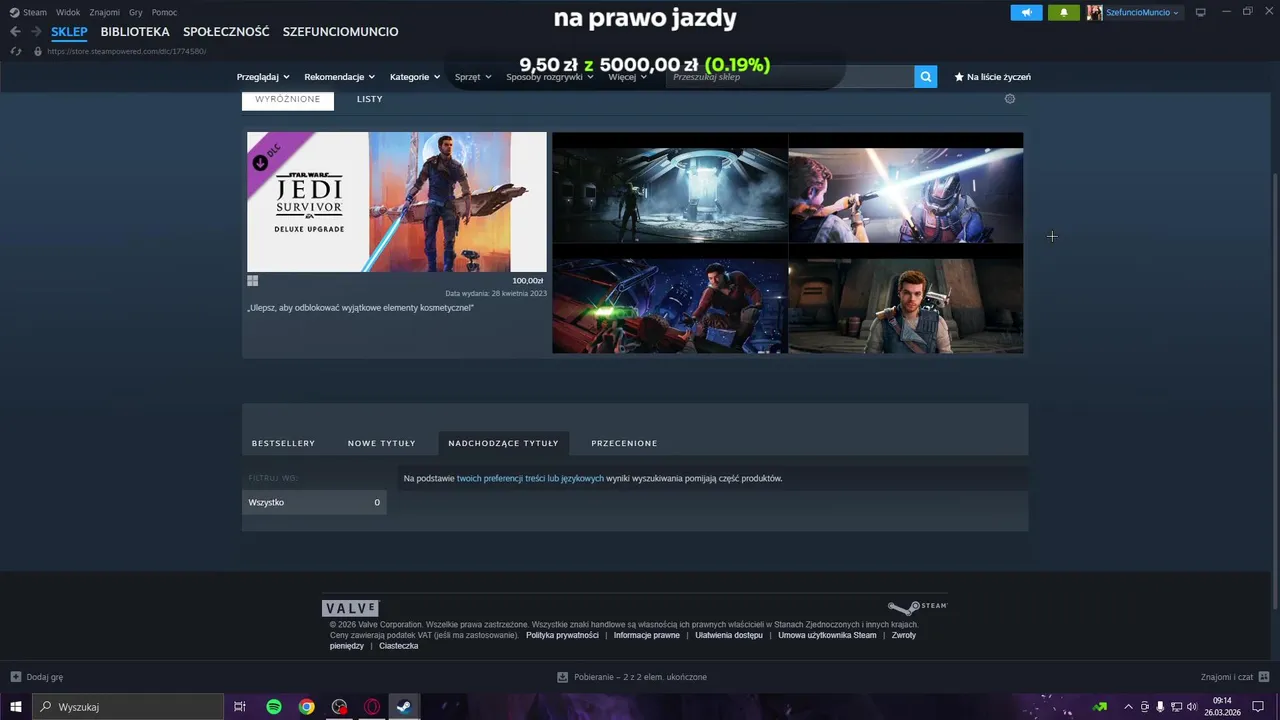The image size is (1280, 720).
Task: Expand the Sprzęt dropdown
Action: [x=473, y=77]
